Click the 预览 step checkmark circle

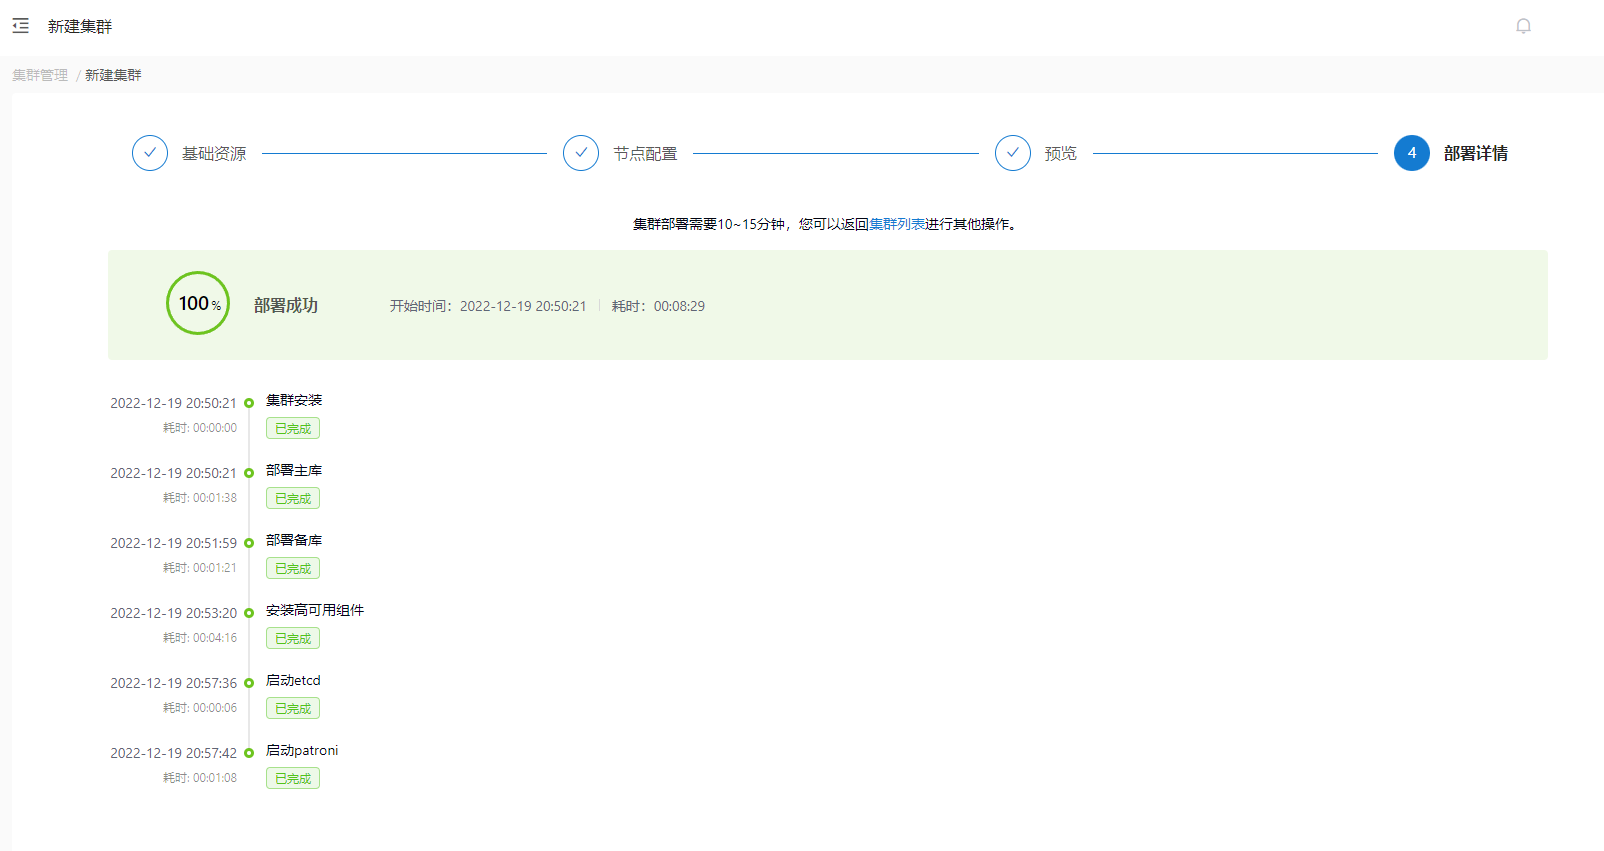[1013, 153]
